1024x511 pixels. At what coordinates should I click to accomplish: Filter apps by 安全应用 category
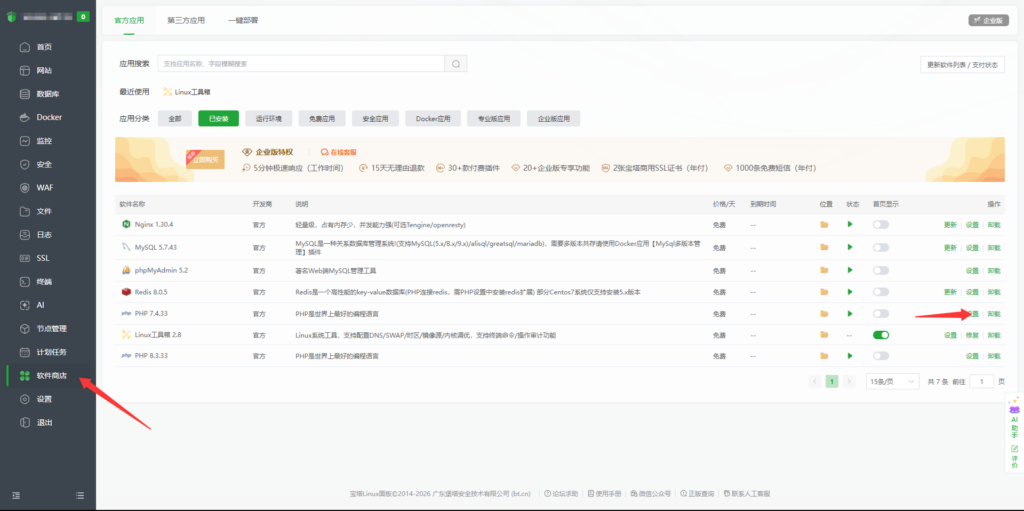coord(376,118)
